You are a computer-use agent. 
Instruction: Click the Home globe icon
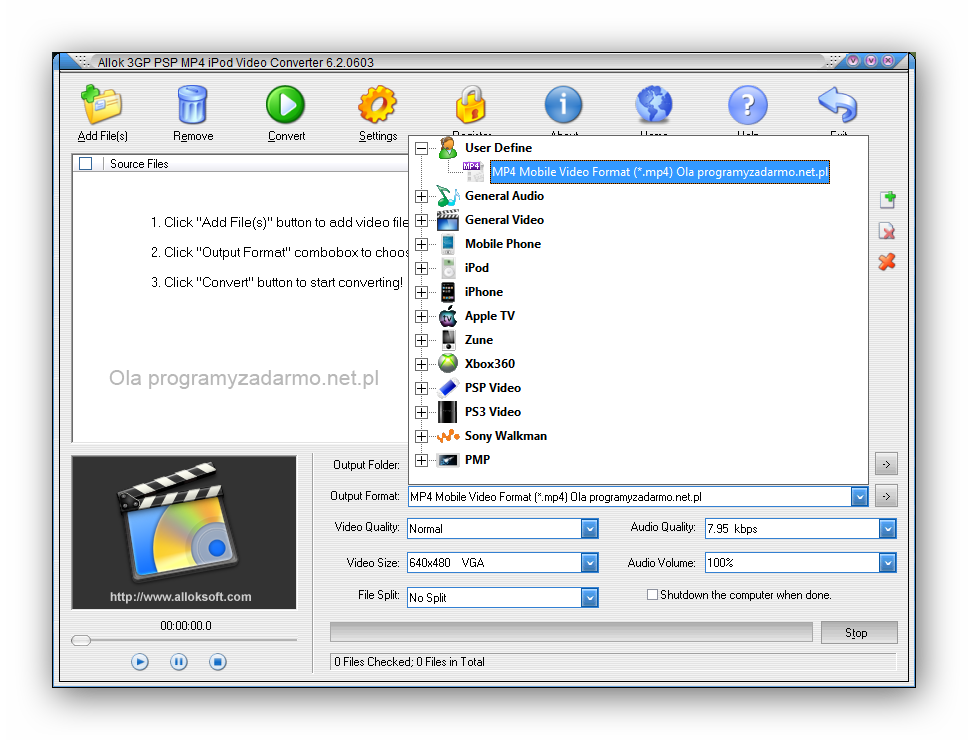[x=654, y=105]
